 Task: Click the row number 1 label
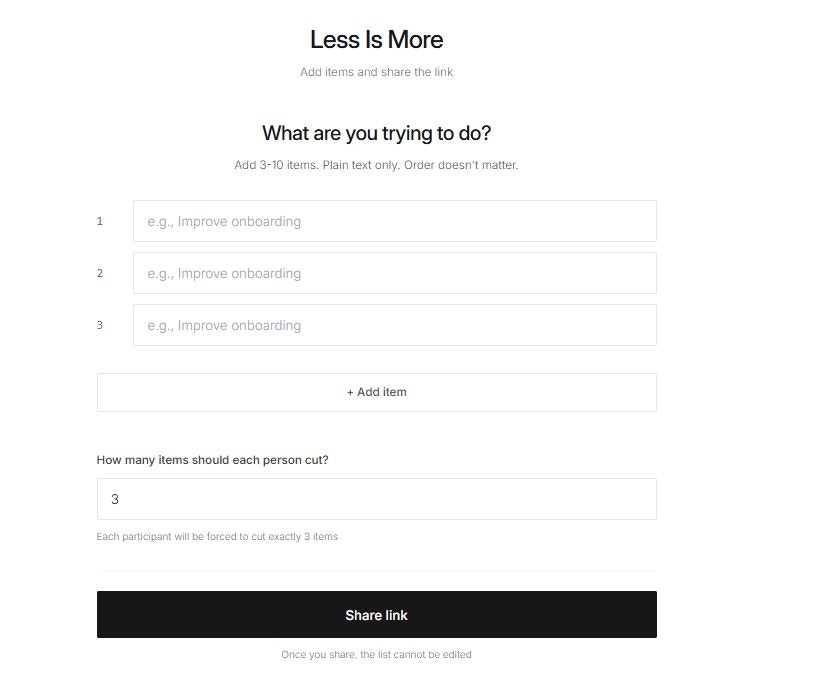tap(100, 221)
